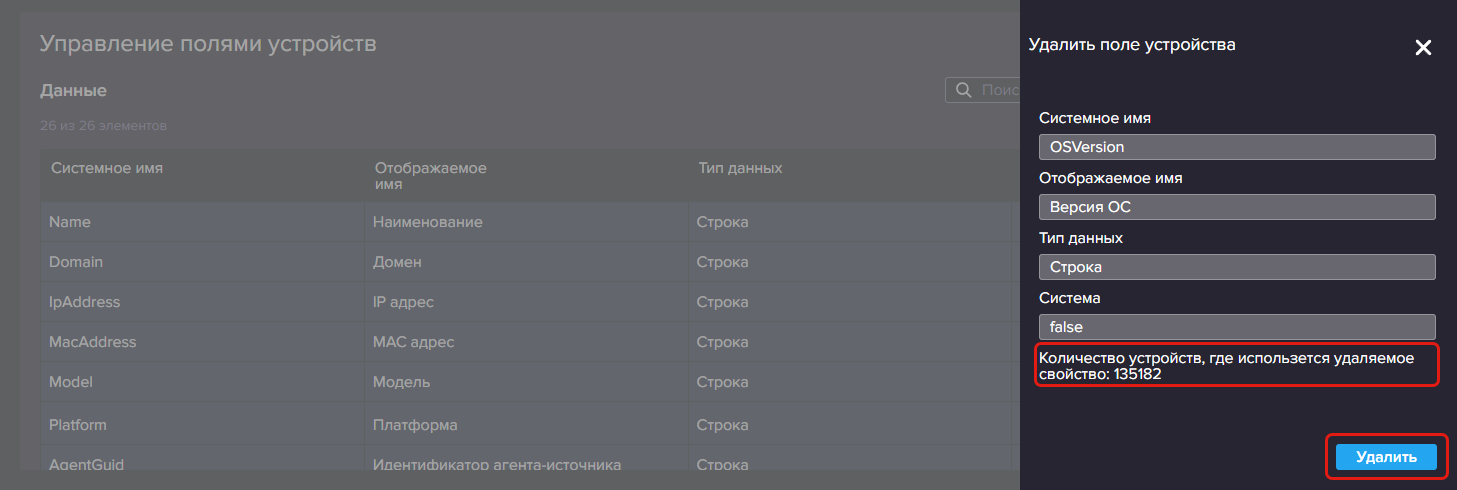This screenshot has height=490, width=1457.
Task: Click the OSVersion system name field
Action: (x=1237, y=147)
